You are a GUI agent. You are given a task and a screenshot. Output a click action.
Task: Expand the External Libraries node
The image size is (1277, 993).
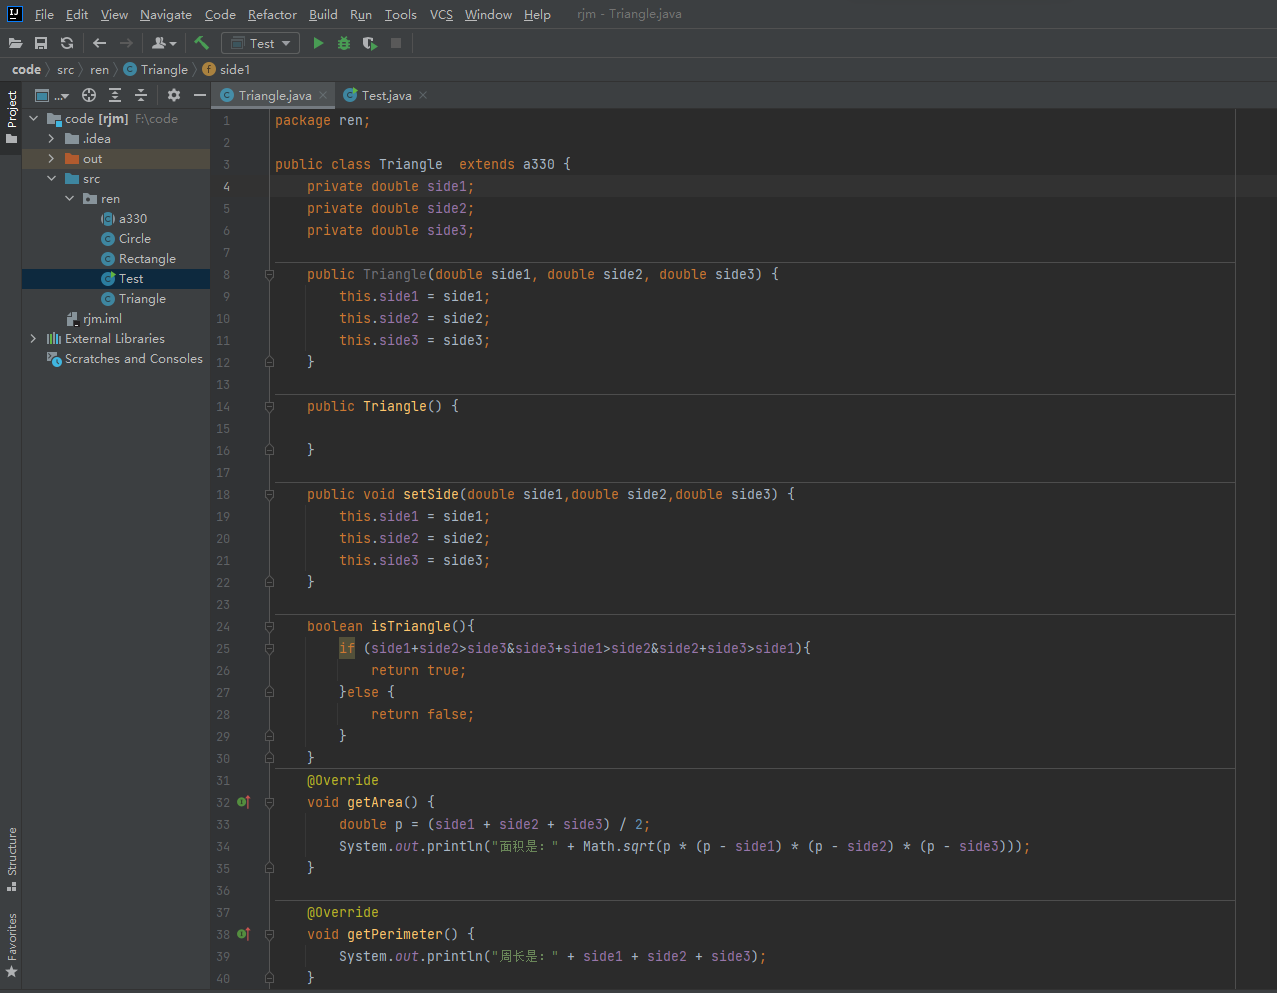[33, 339]
